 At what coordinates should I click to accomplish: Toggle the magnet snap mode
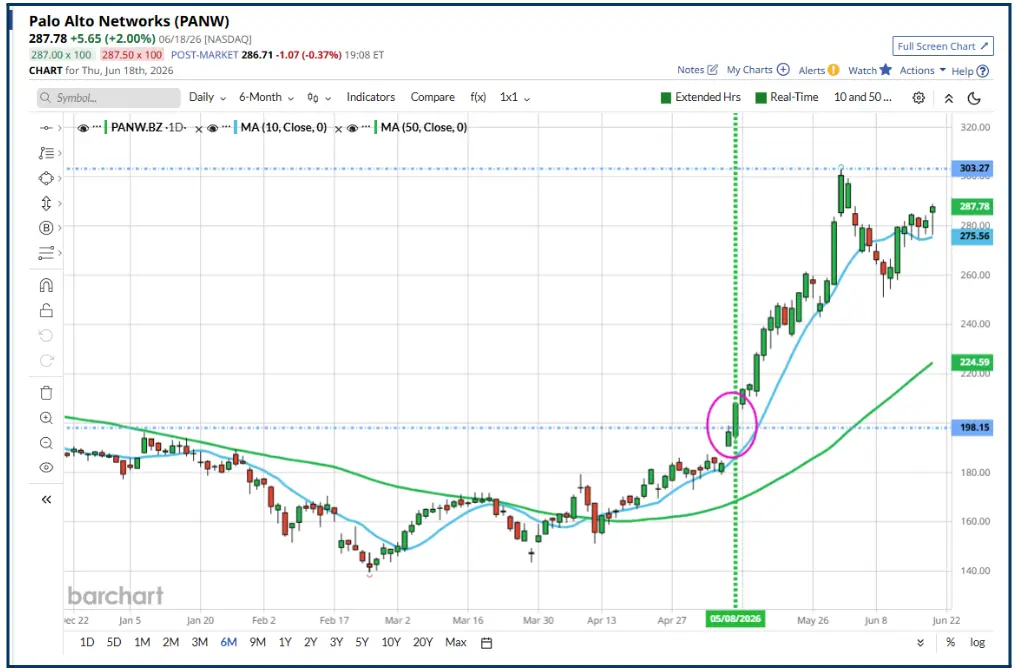[46, 285]
